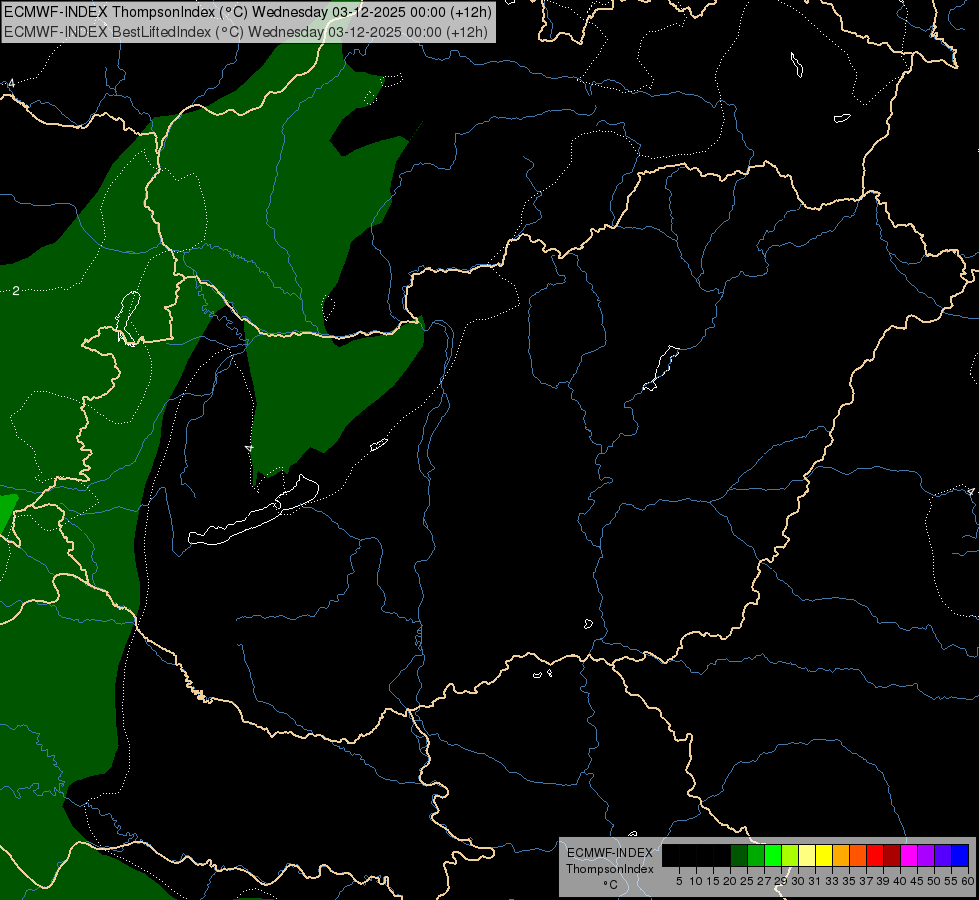Click the legend tick label 10
Image resolution: width=979 pixels, height=900 pixels.
[x=696, y=881]
